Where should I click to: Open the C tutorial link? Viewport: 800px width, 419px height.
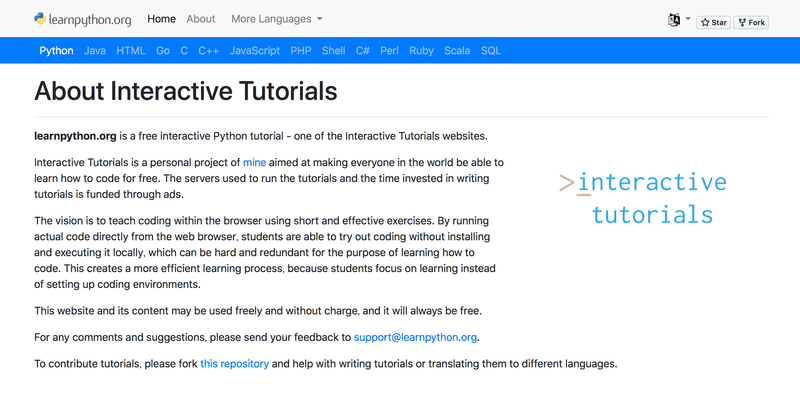(x=184, y=51)
